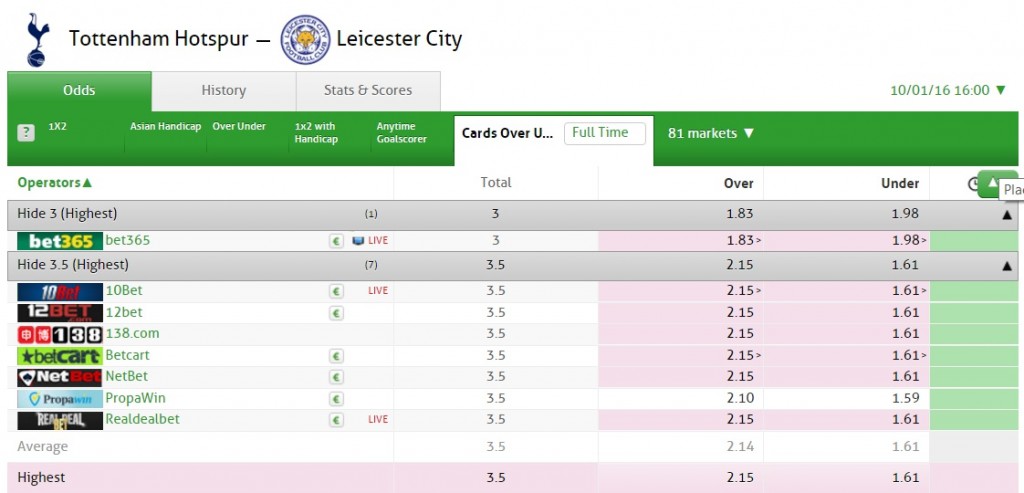Collapse the Hide 3 (Highest) group

pyautogui.click(x=1007, y=214)
